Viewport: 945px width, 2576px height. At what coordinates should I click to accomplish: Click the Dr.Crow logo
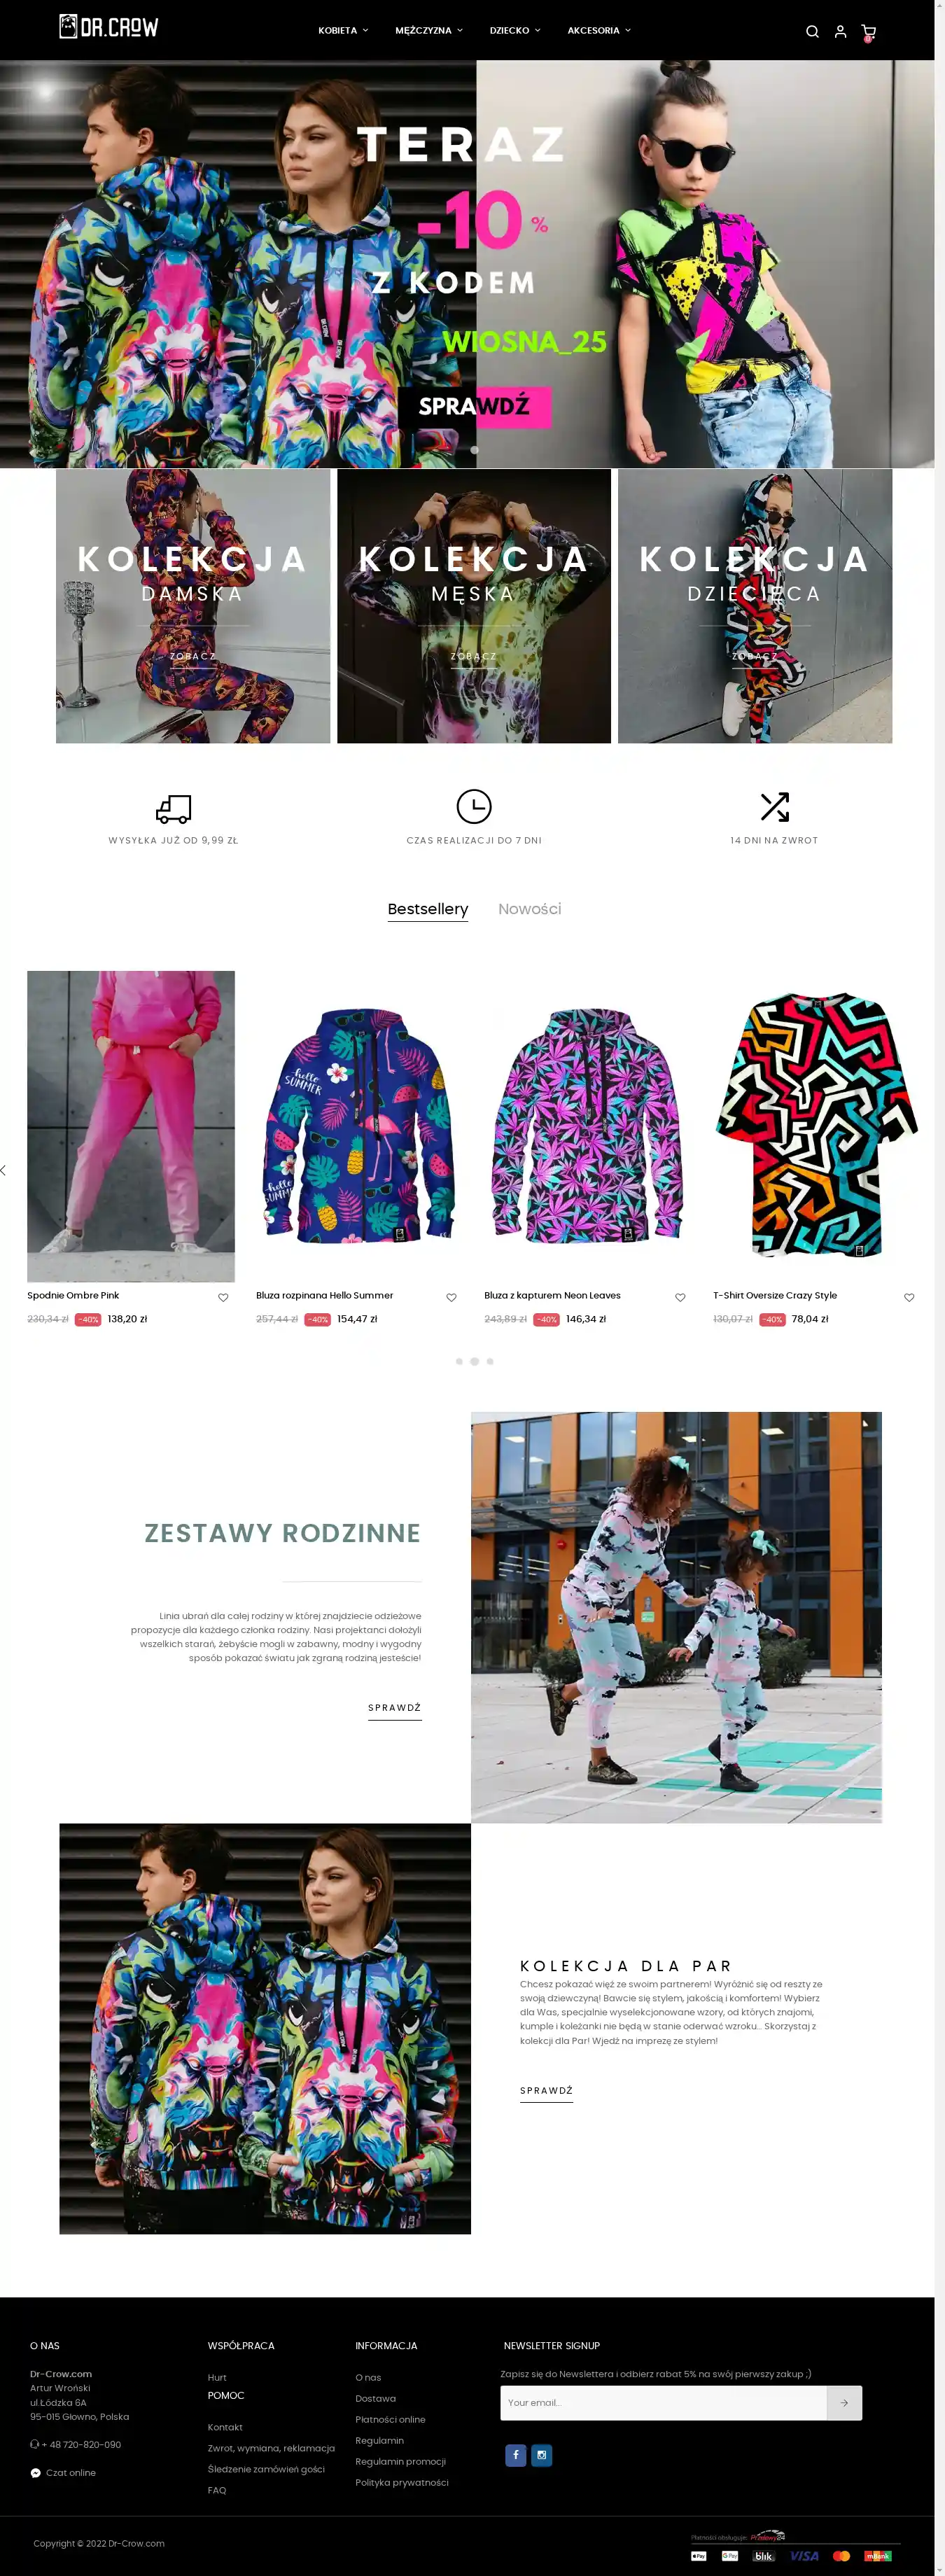click(x=108, y=27)
